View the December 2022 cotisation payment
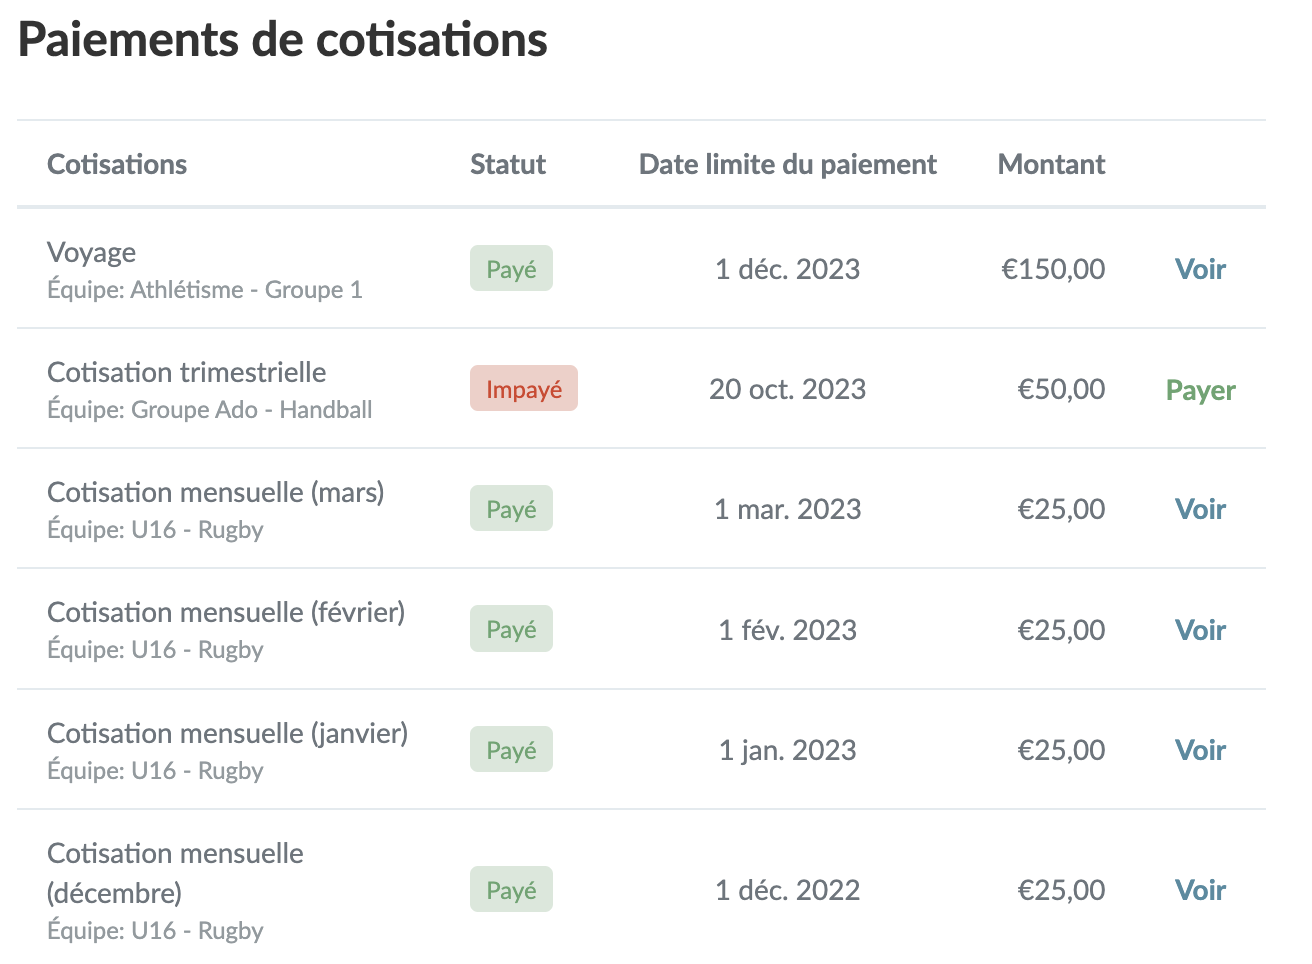 click(1200, 890)
